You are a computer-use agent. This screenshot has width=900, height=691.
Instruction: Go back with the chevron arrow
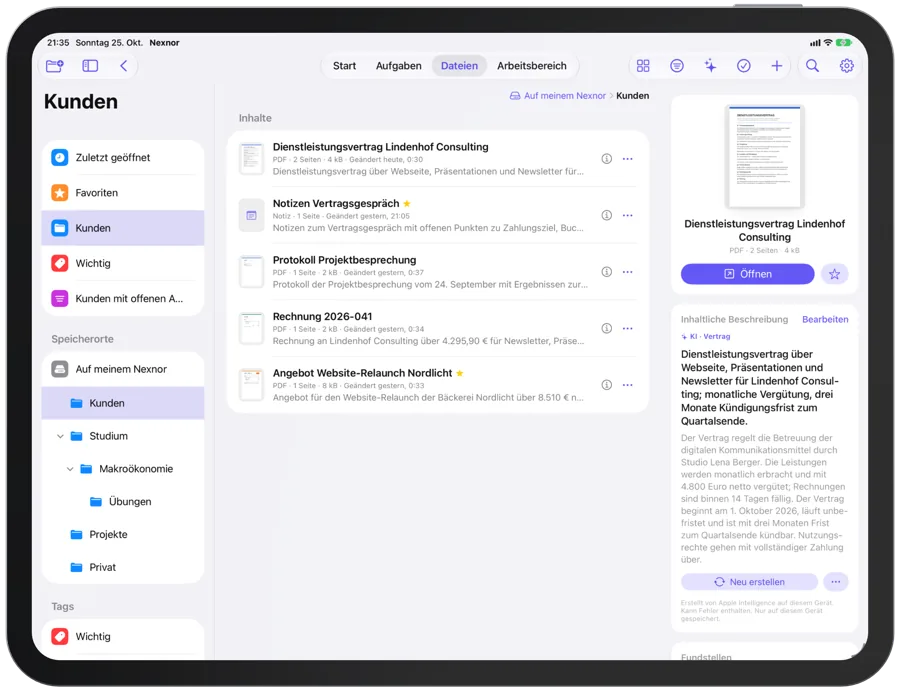(x=123, y=66)
